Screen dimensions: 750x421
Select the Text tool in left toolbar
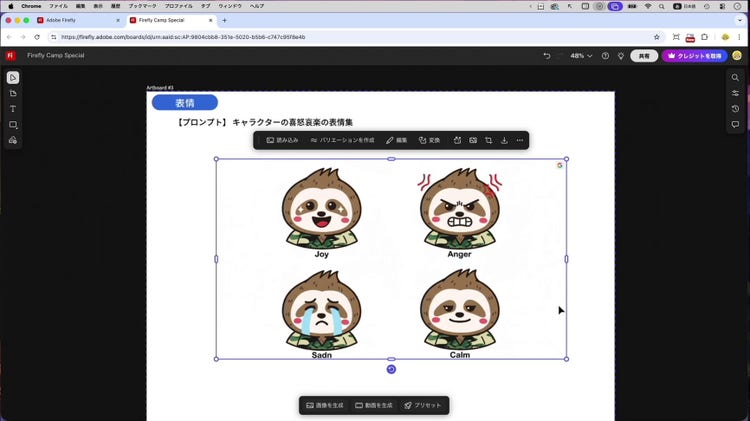pos(12,109)
